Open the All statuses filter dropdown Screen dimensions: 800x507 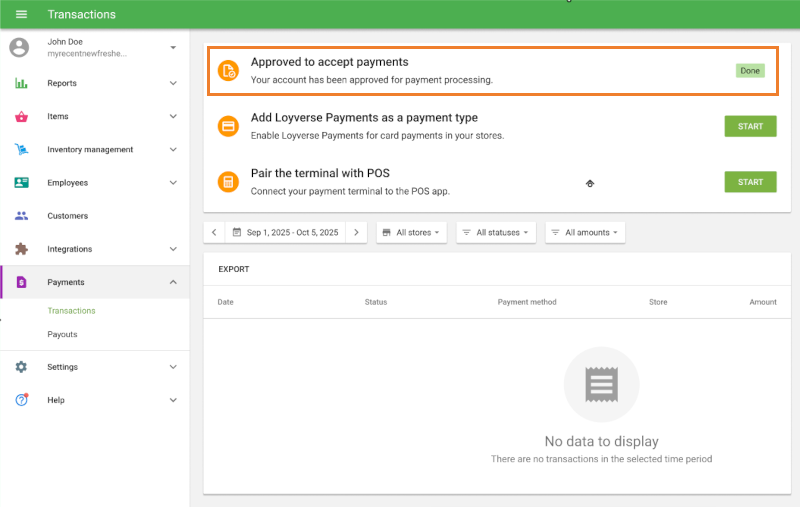click(x=496, y=233)
